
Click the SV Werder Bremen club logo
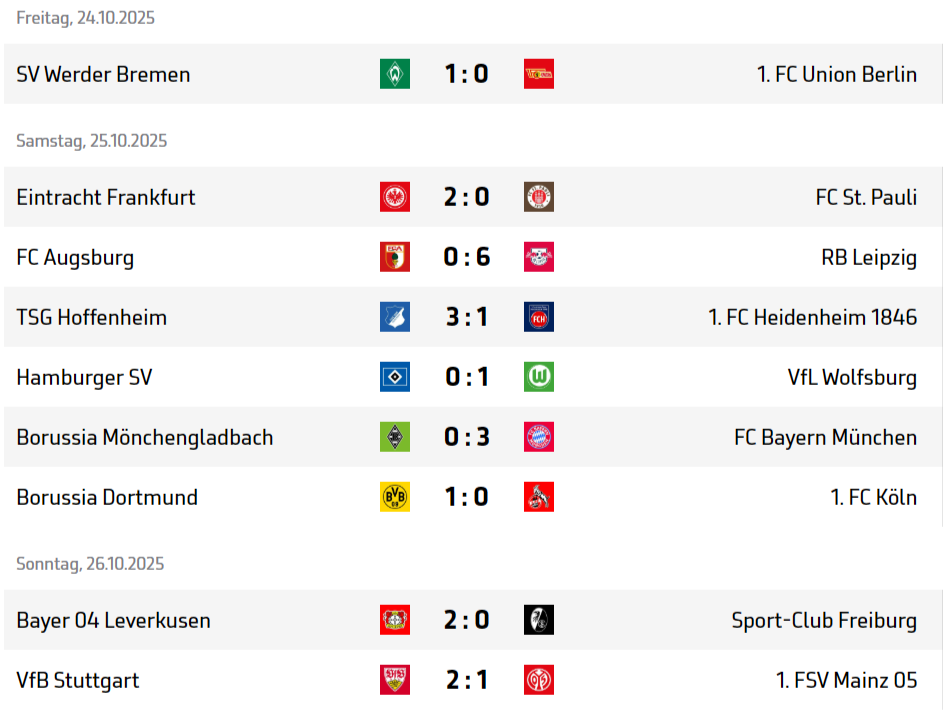pos(395,74)
